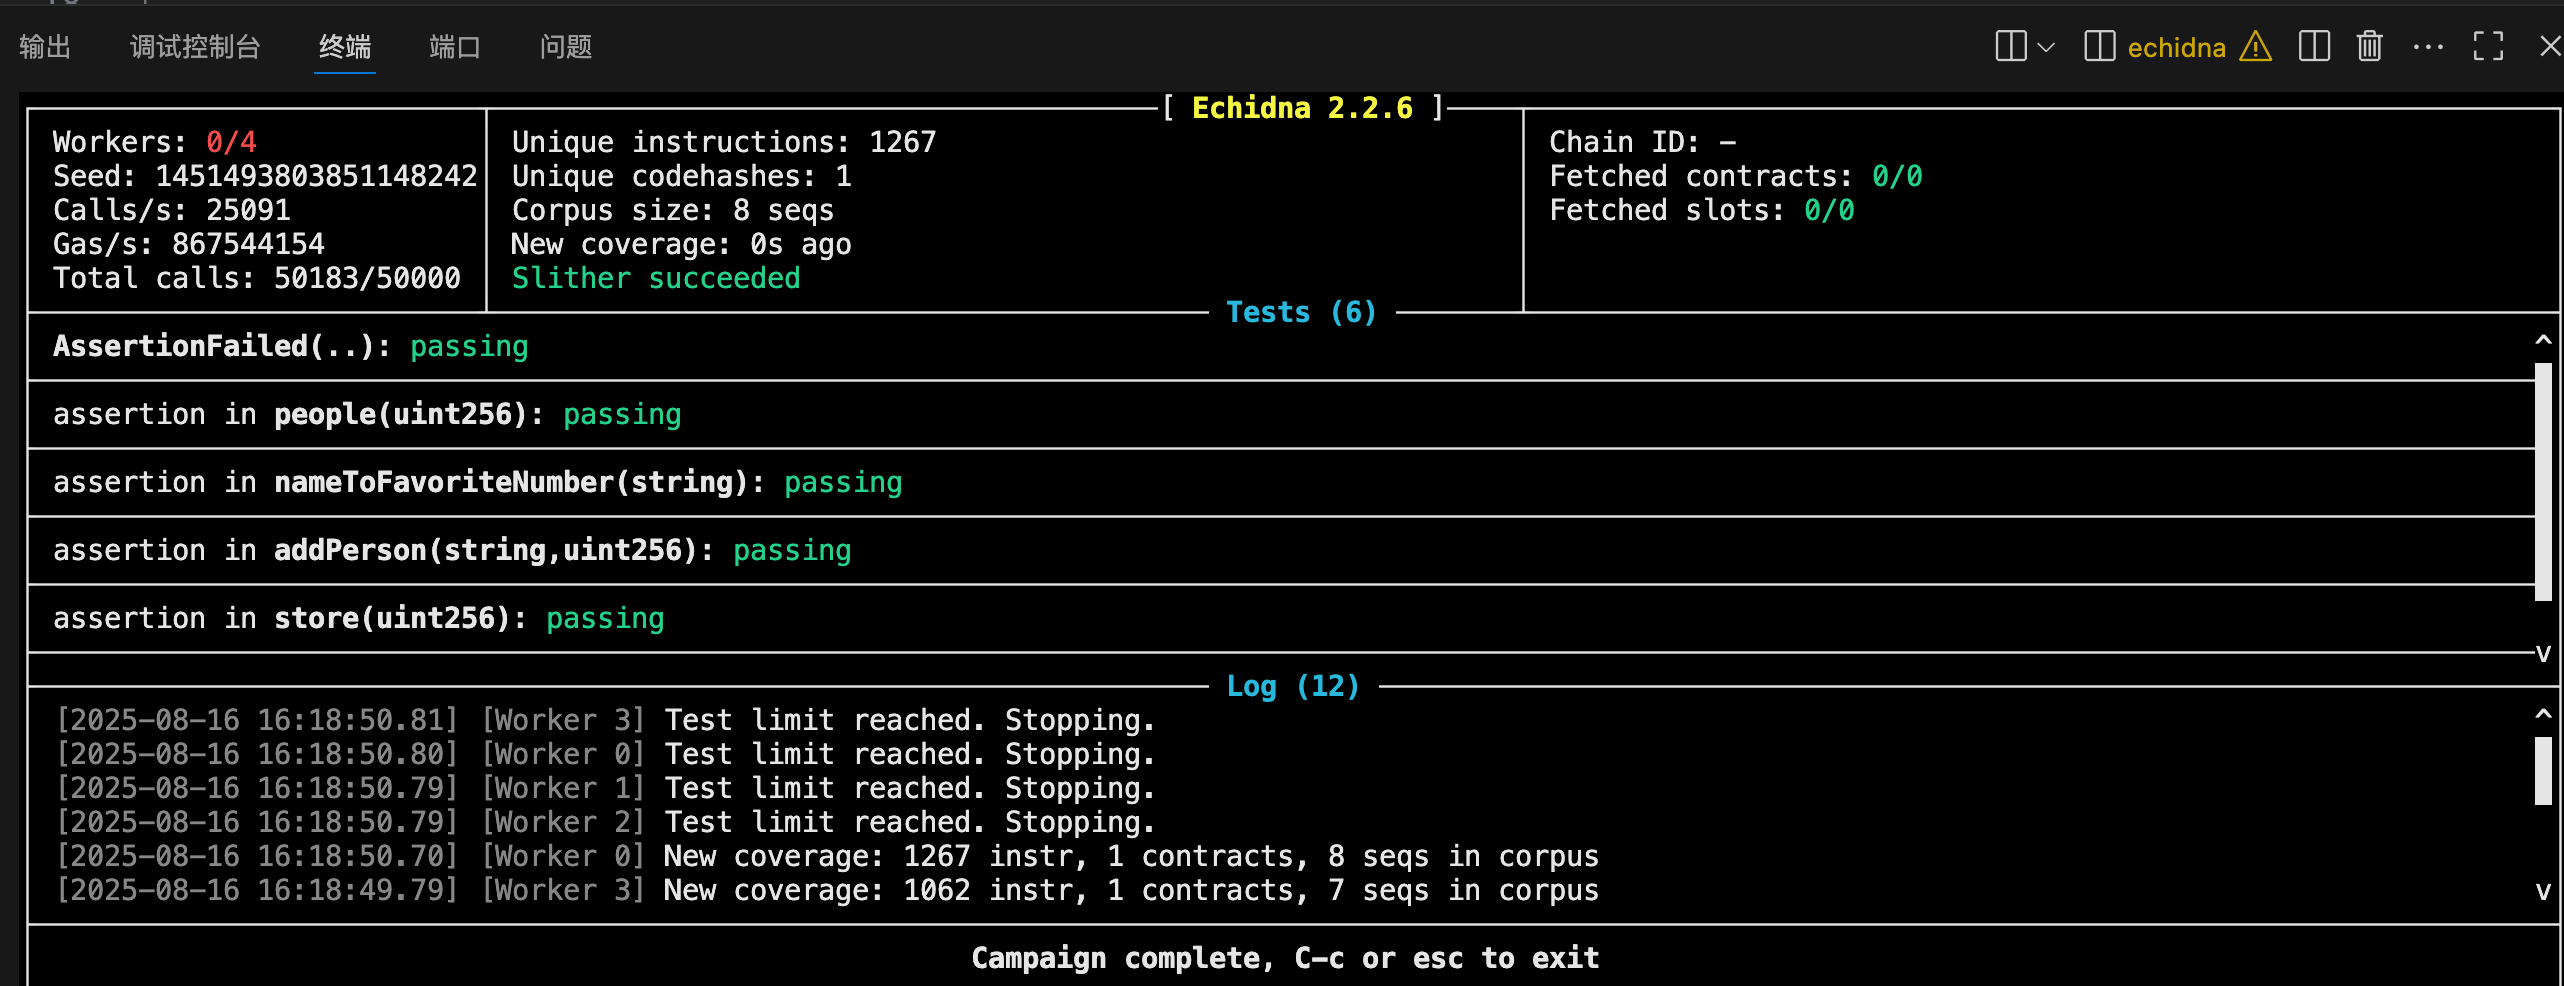Open the 端口 ports tab
Screen dimensions: 2564x986
point(455,47)
